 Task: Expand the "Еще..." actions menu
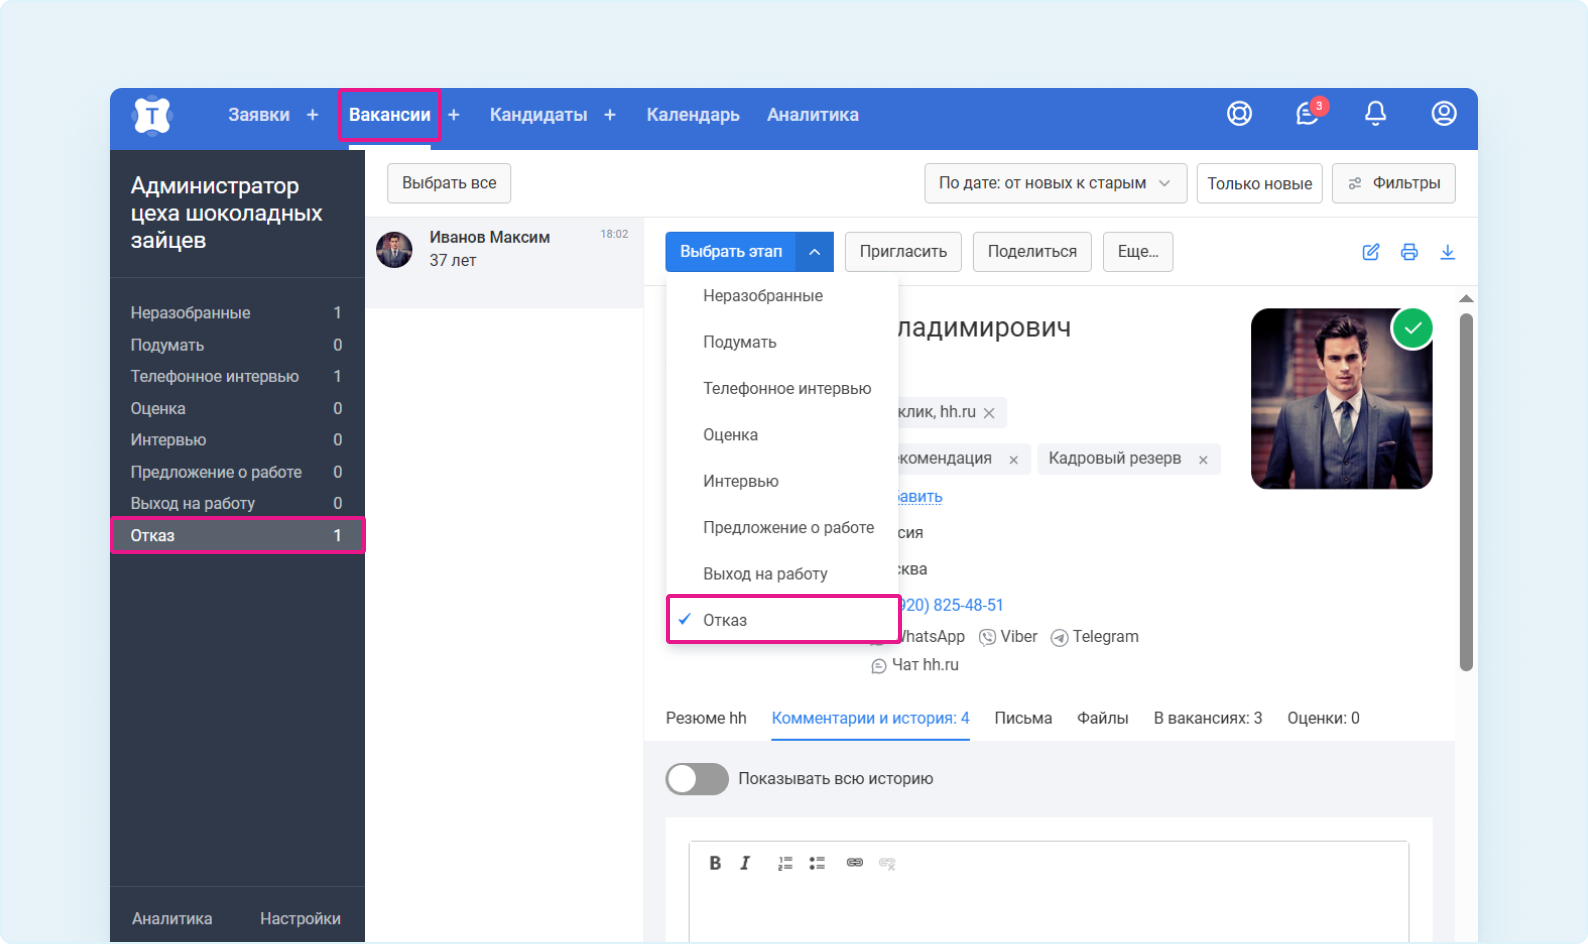click(x=1137, y=252)
